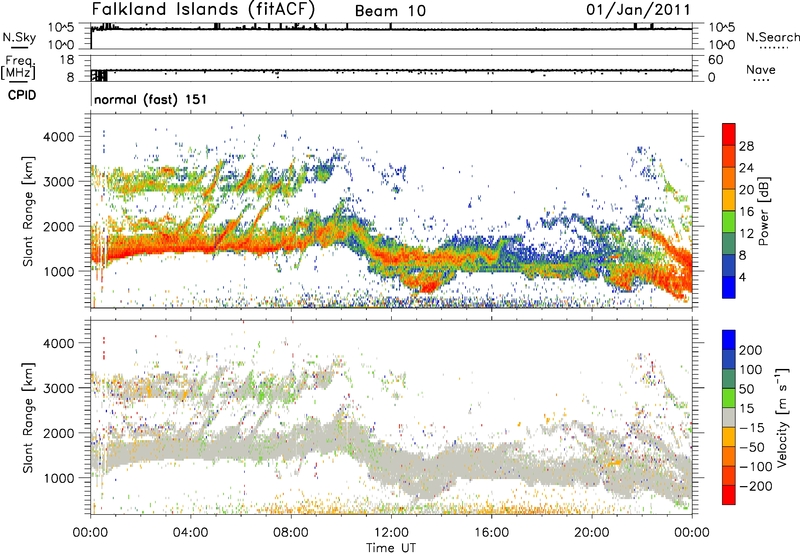The width and height of the screenshot is (800, 554).
Task: Click 'Slant Range [km]' label of power panel
Action: point(28,211)
